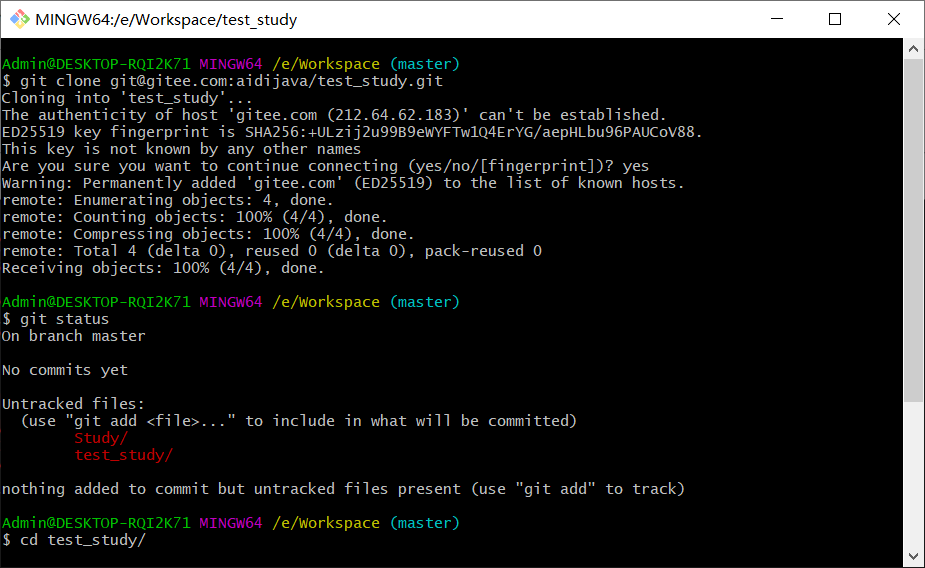This screenshot has width=925, height=568.
Task: Click the first prompt line above 'git clone'
Action: (231, 64)
